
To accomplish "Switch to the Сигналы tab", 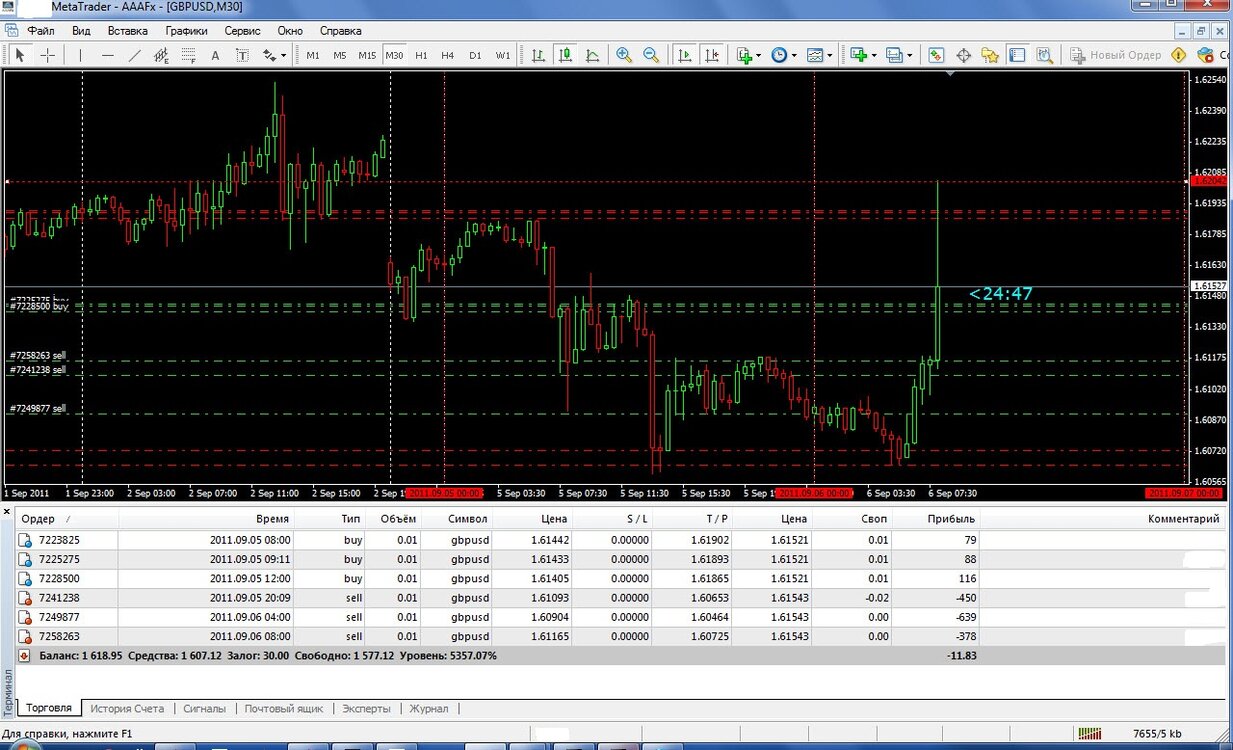I will coord(204,708).
